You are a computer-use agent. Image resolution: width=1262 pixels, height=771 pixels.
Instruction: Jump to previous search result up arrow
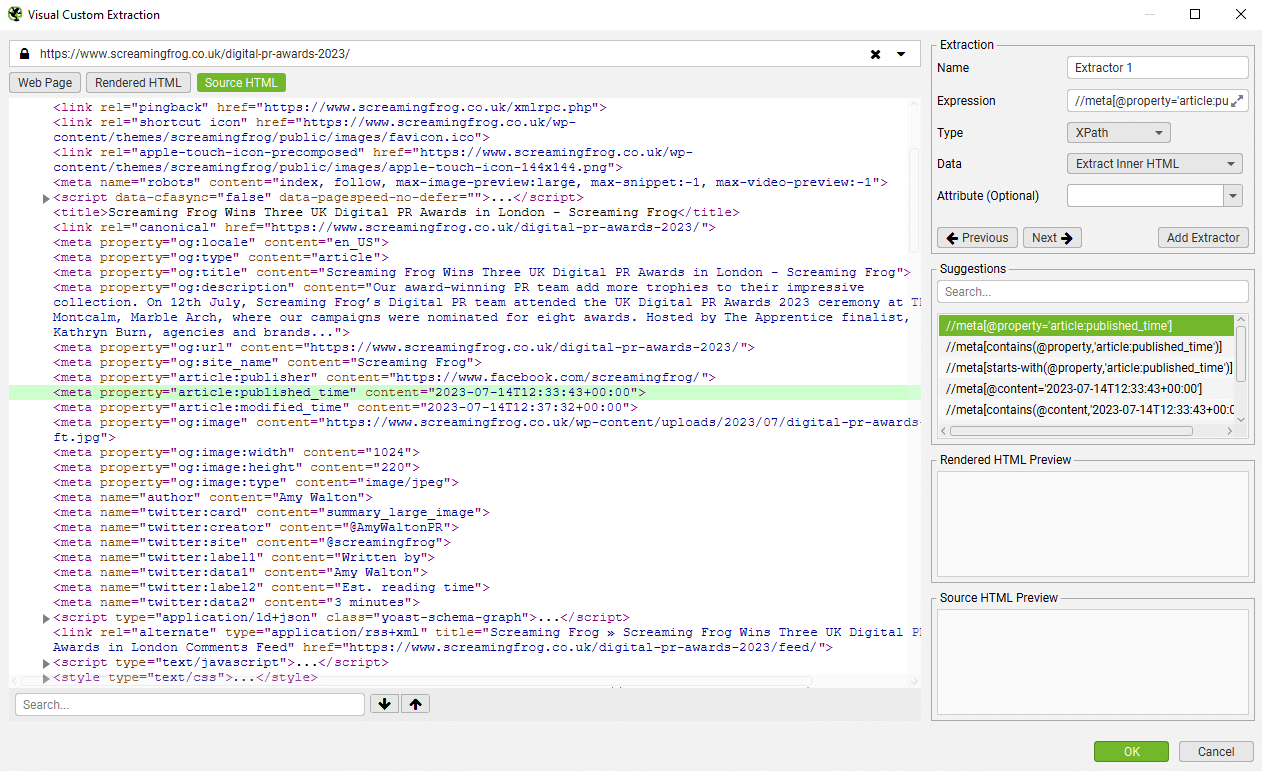point(415,704)
